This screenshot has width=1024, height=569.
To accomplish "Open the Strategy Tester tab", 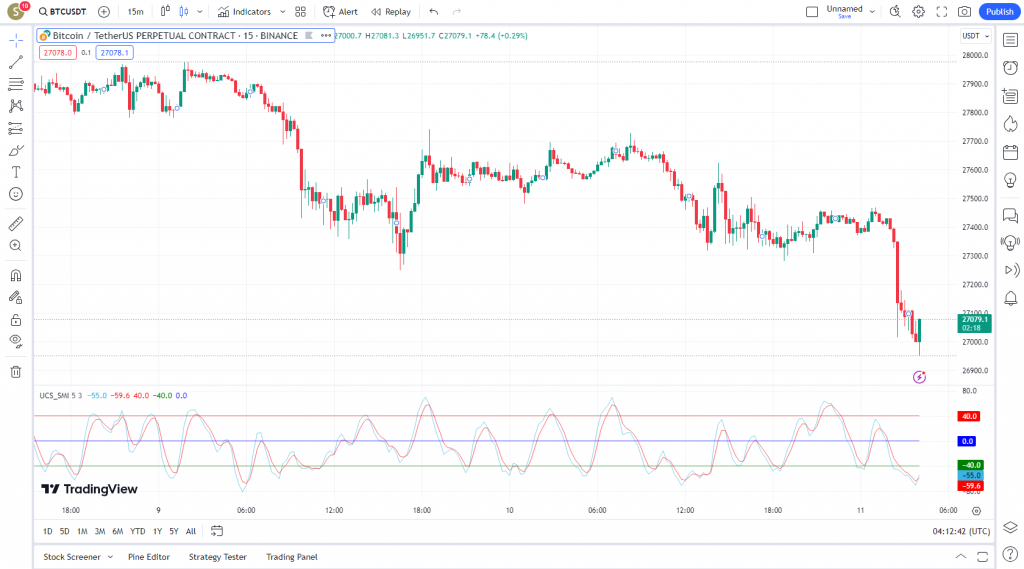I will 217,557.
